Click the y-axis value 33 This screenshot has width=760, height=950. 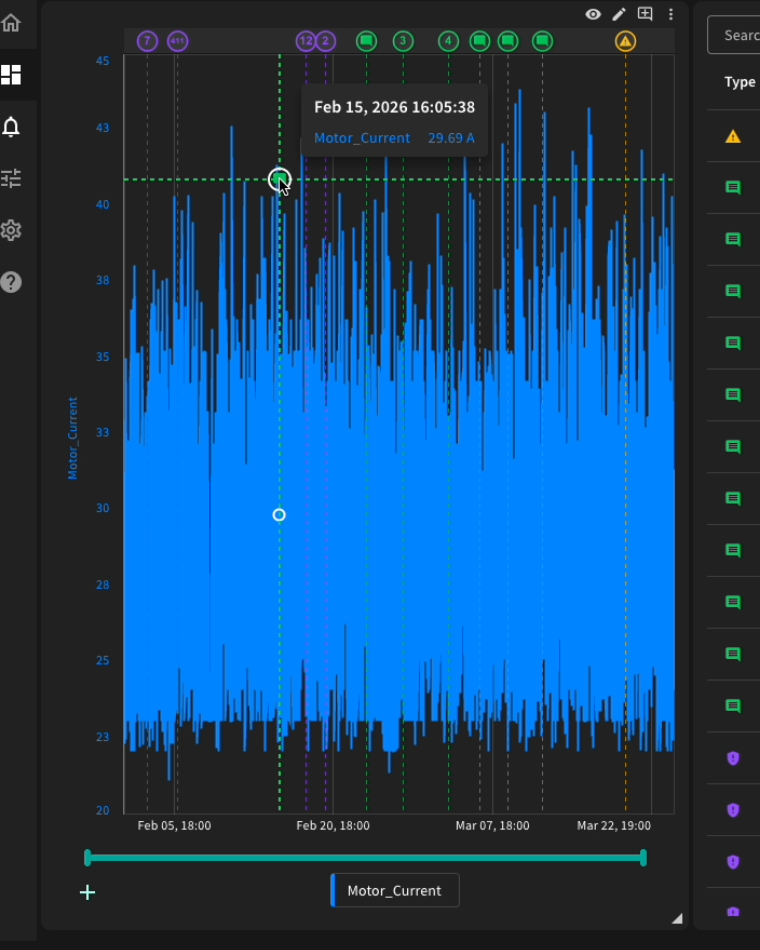click(102, 432)
